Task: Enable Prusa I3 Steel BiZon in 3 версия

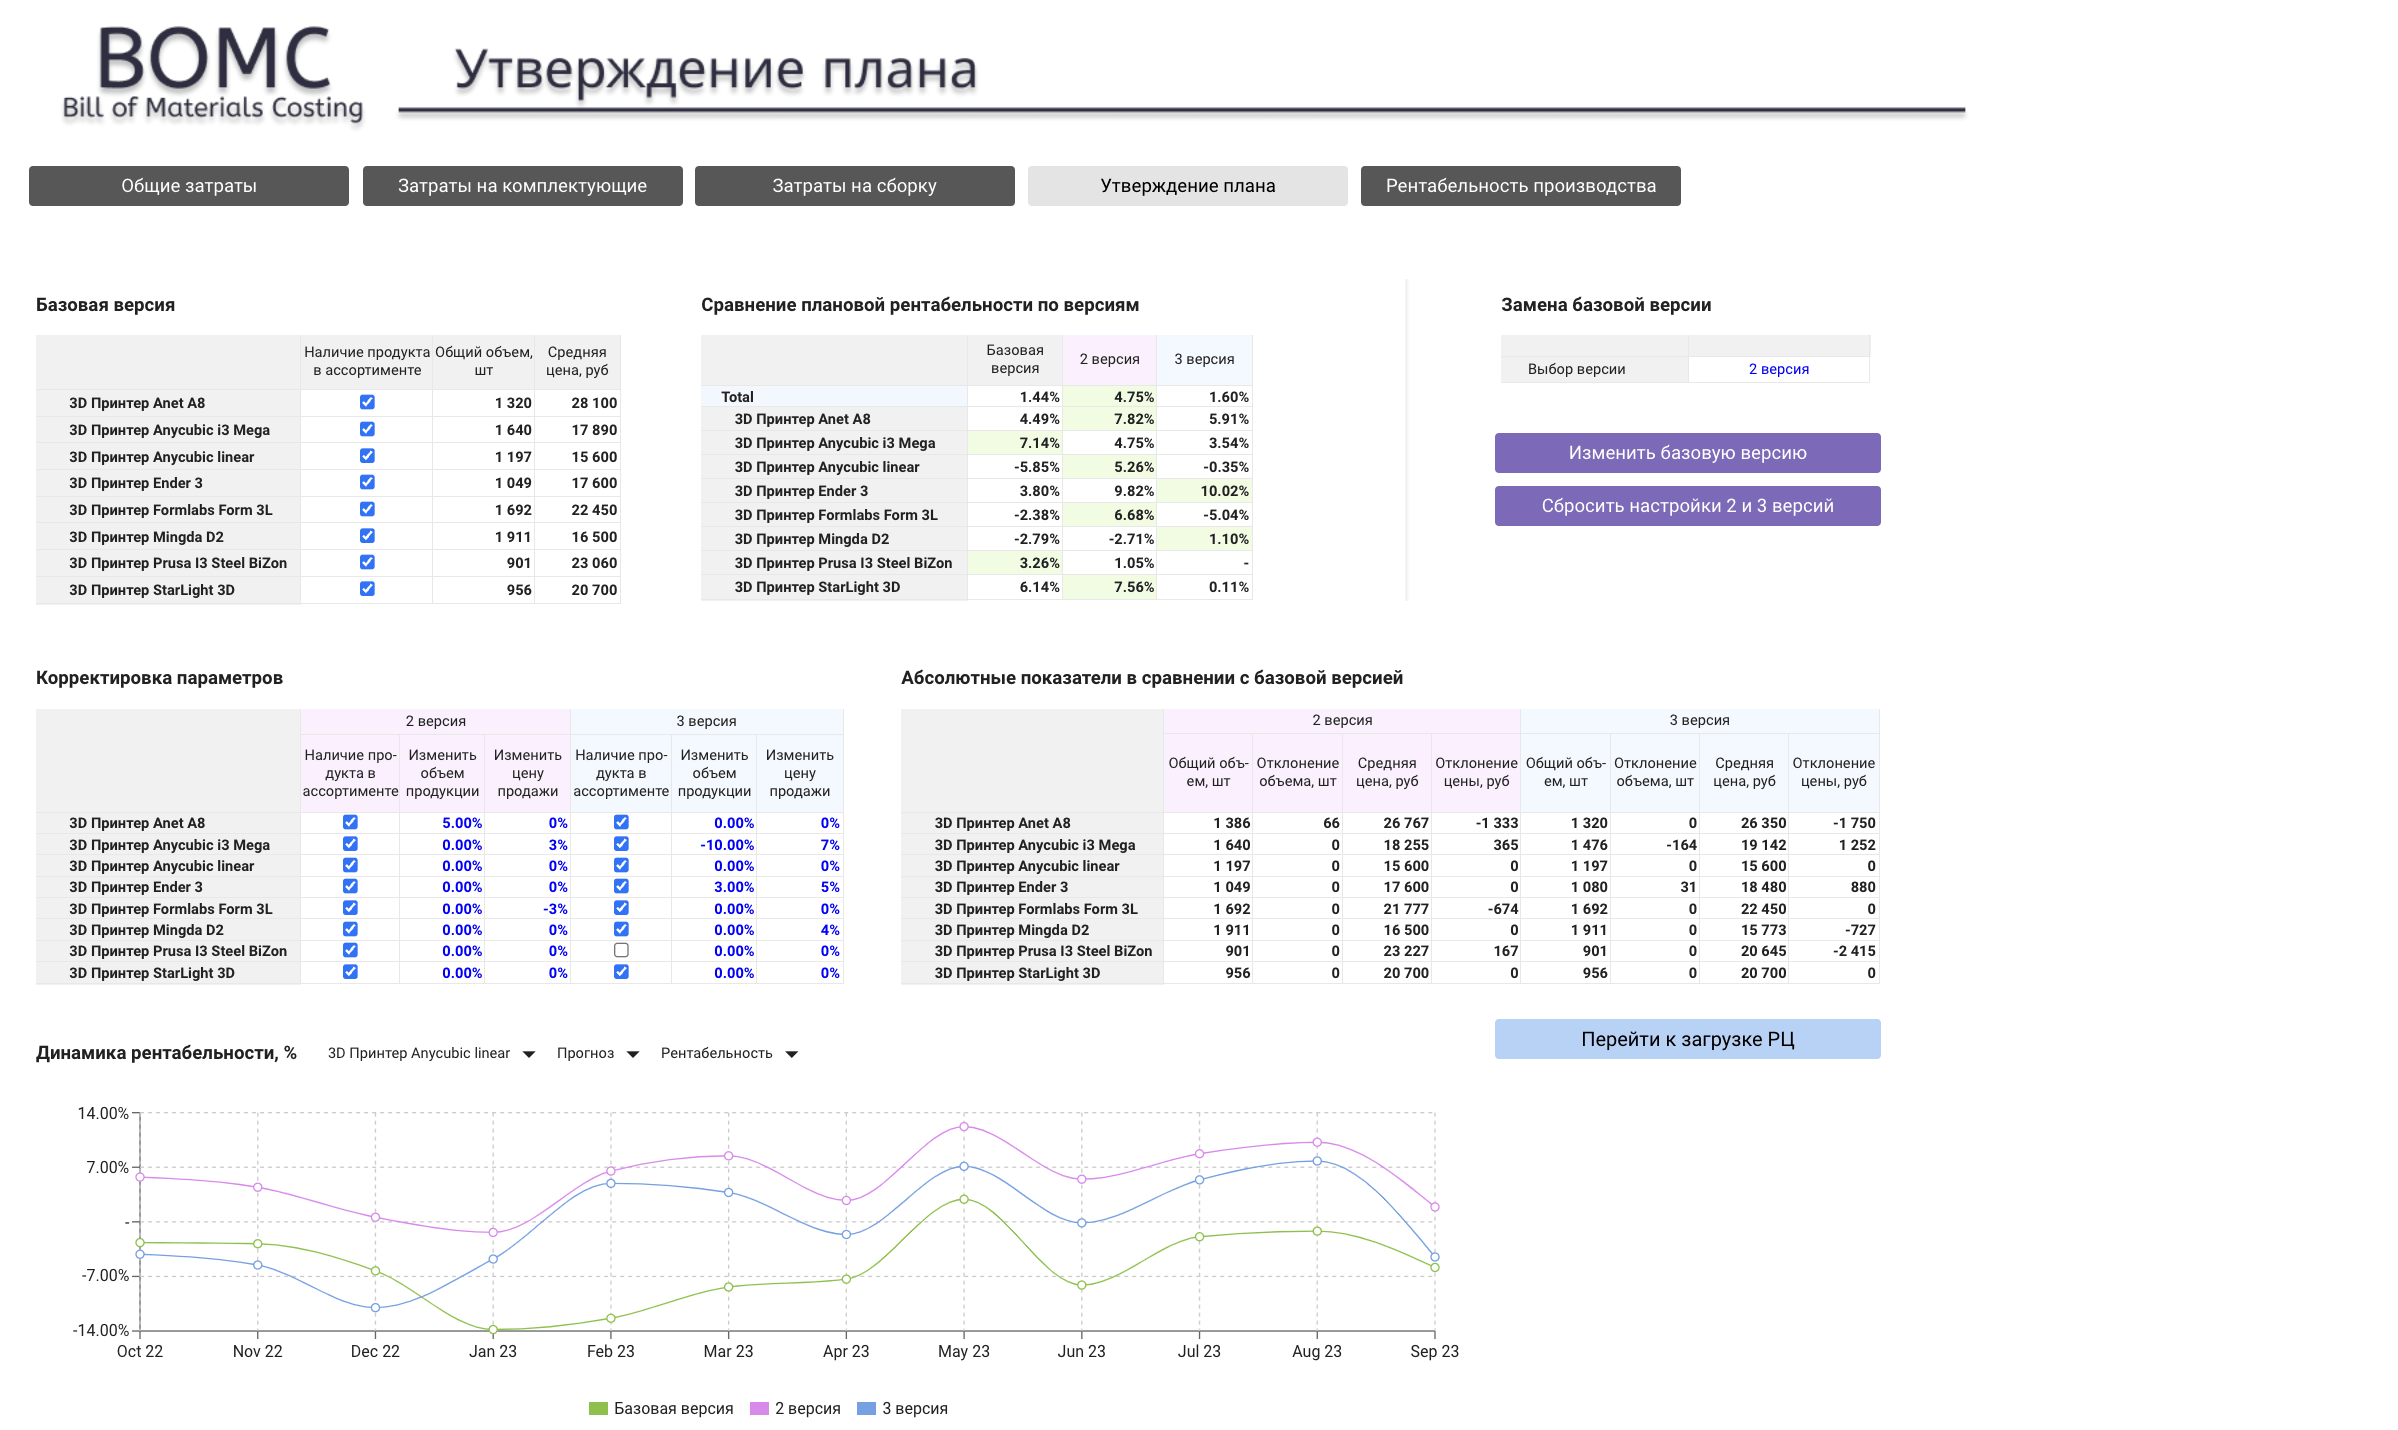Action: [621, 950]
